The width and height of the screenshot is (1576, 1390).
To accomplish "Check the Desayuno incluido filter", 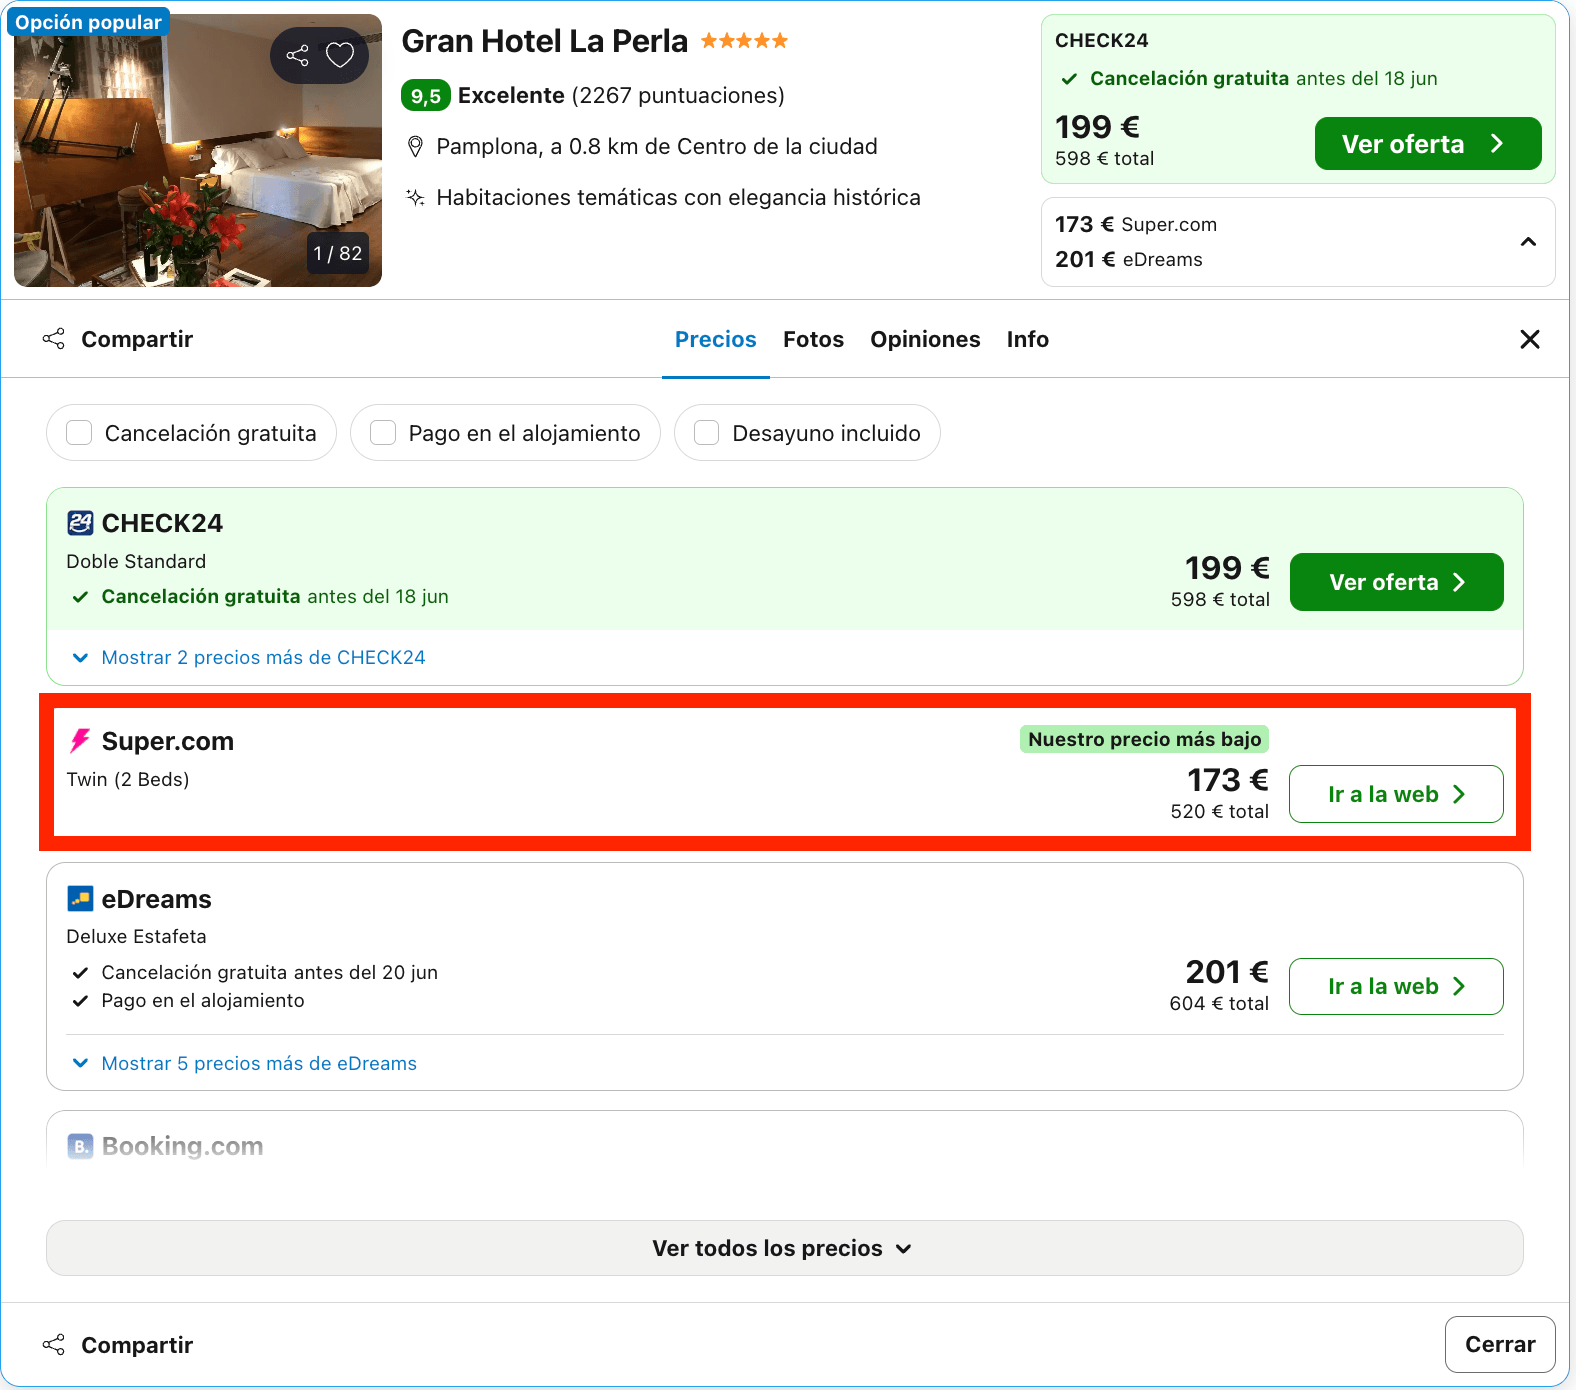I will pyautogui.click(x=707, y=433).
